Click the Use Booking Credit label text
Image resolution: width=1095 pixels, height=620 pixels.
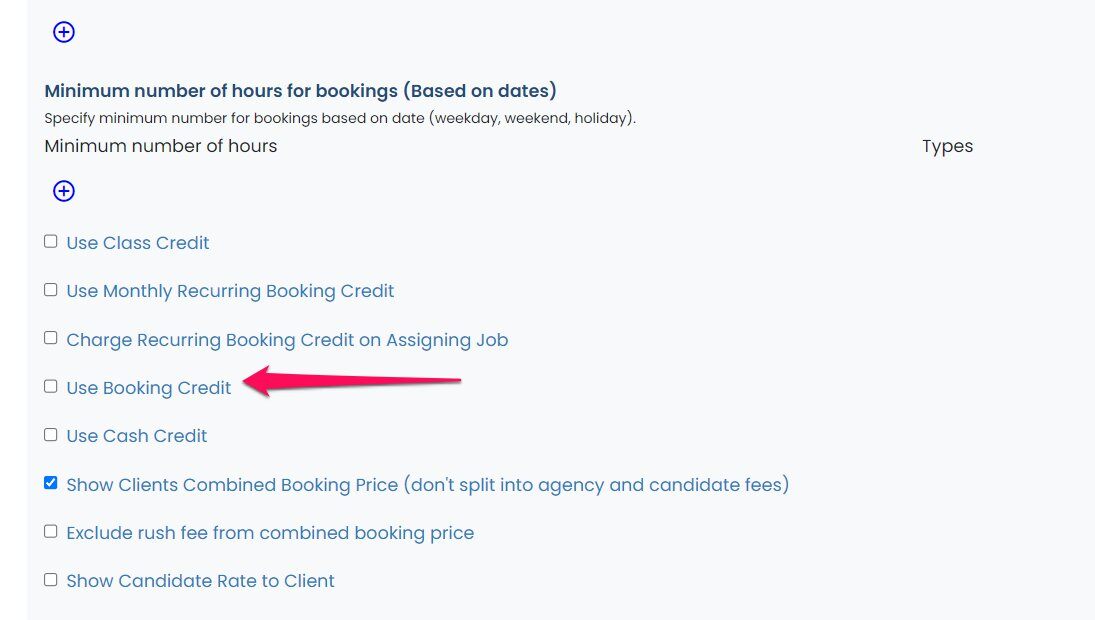coord(149,388)
